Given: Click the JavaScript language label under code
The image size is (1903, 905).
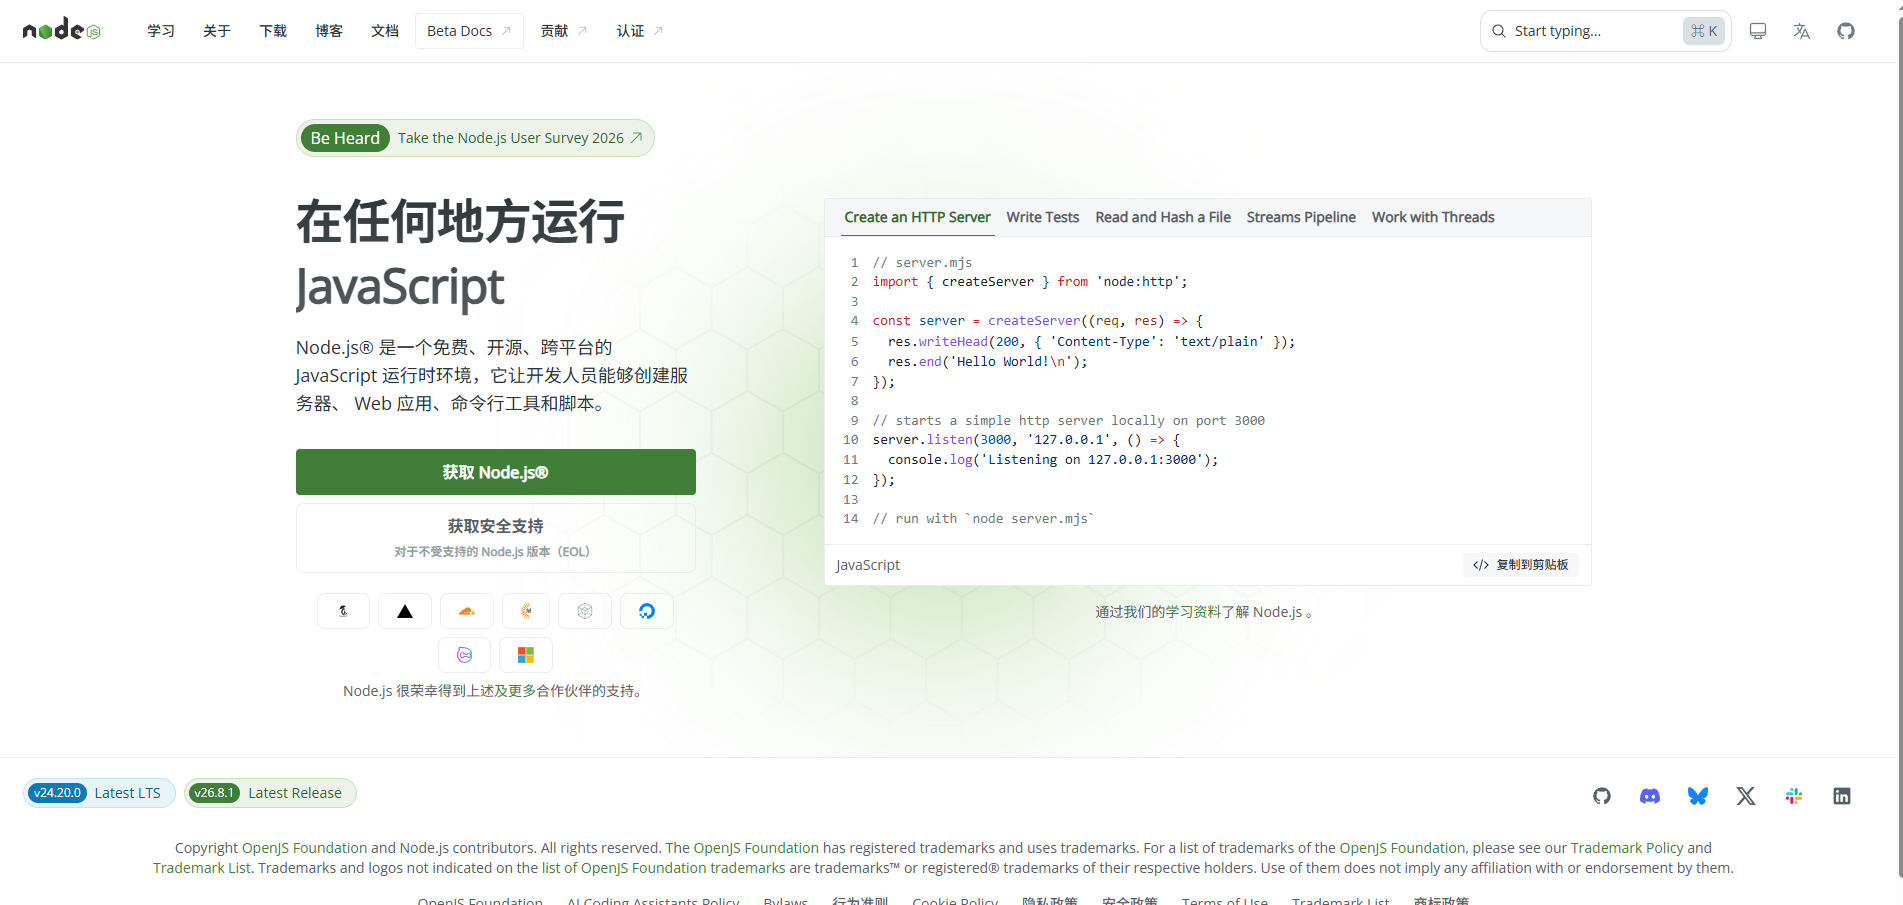Looking at the screenshot, I should [868, 565].
